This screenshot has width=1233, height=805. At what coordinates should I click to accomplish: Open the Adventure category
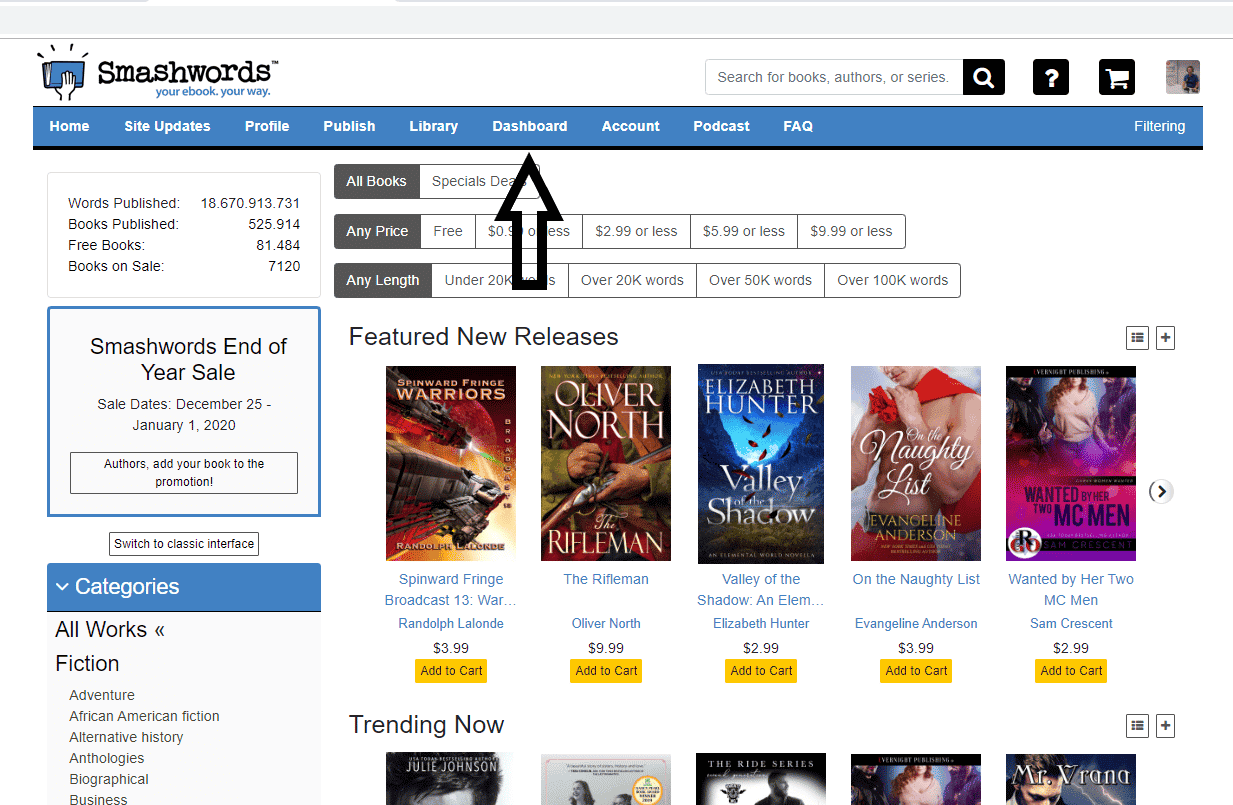[x=102, y=695]
